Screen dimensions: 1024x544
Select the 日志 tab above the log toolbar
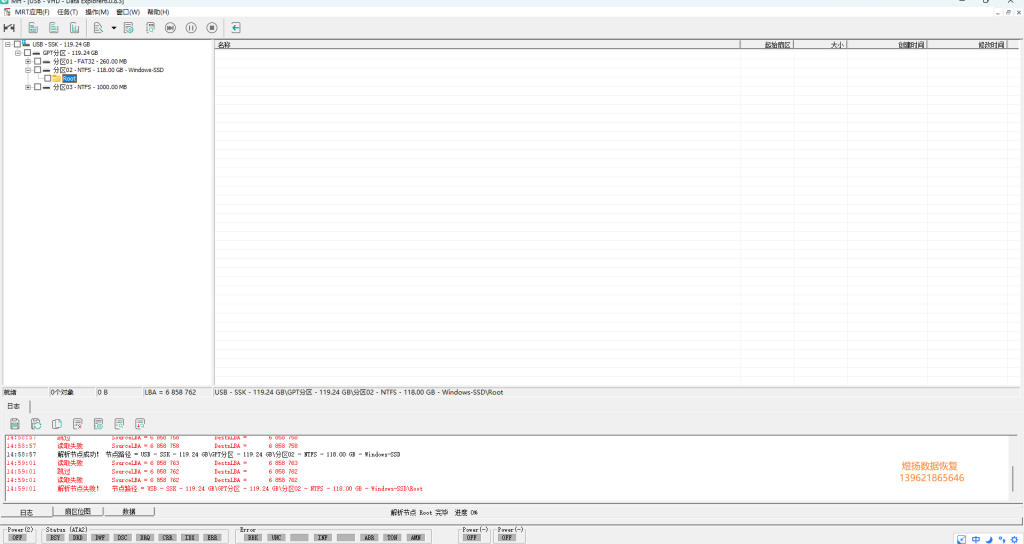click(x=14, y=406)
